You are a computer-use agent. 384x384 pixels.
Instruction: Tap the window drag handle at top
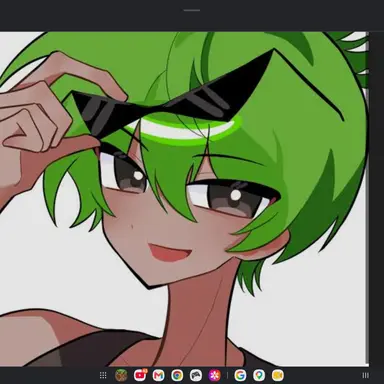[192, 10]
